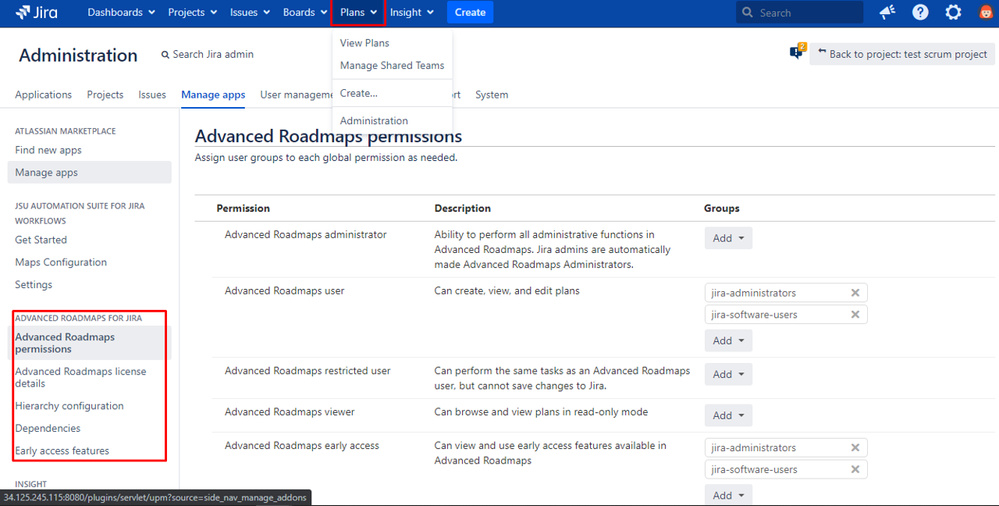This screenshot has width=999, height=506.
Task: Click the Advanced Roadmaps restricted user permission name
Action: point(308,371)
